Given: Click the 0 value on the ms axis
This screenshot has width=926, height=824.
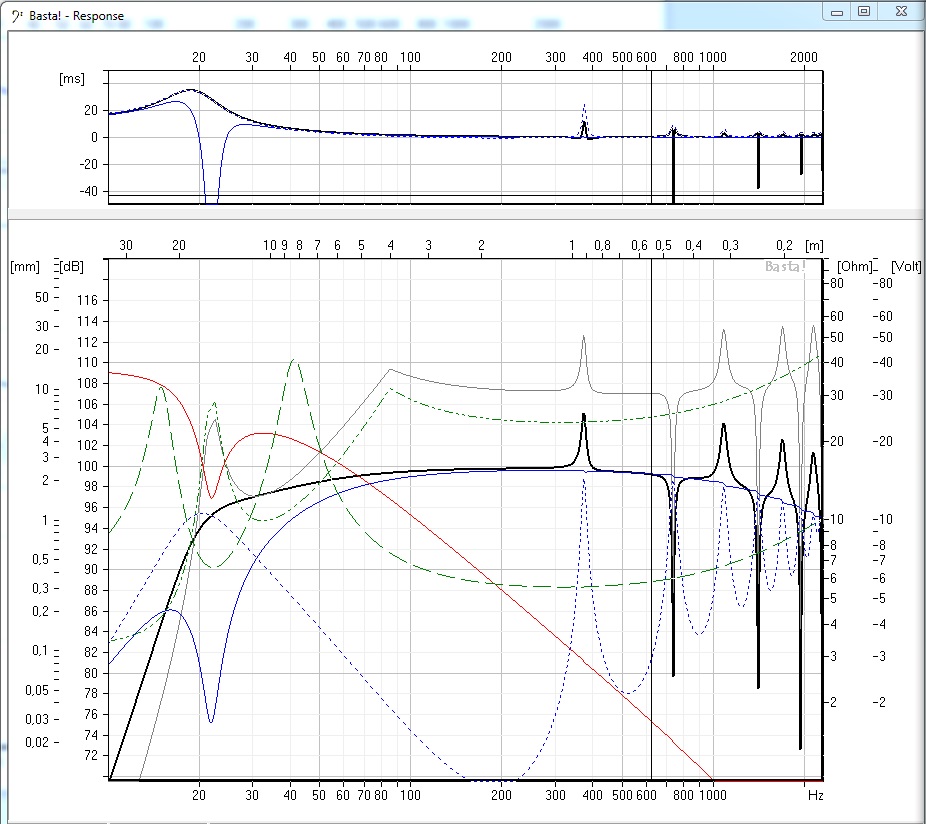Looking at the screenshot, I should click(x=94, y=138).
